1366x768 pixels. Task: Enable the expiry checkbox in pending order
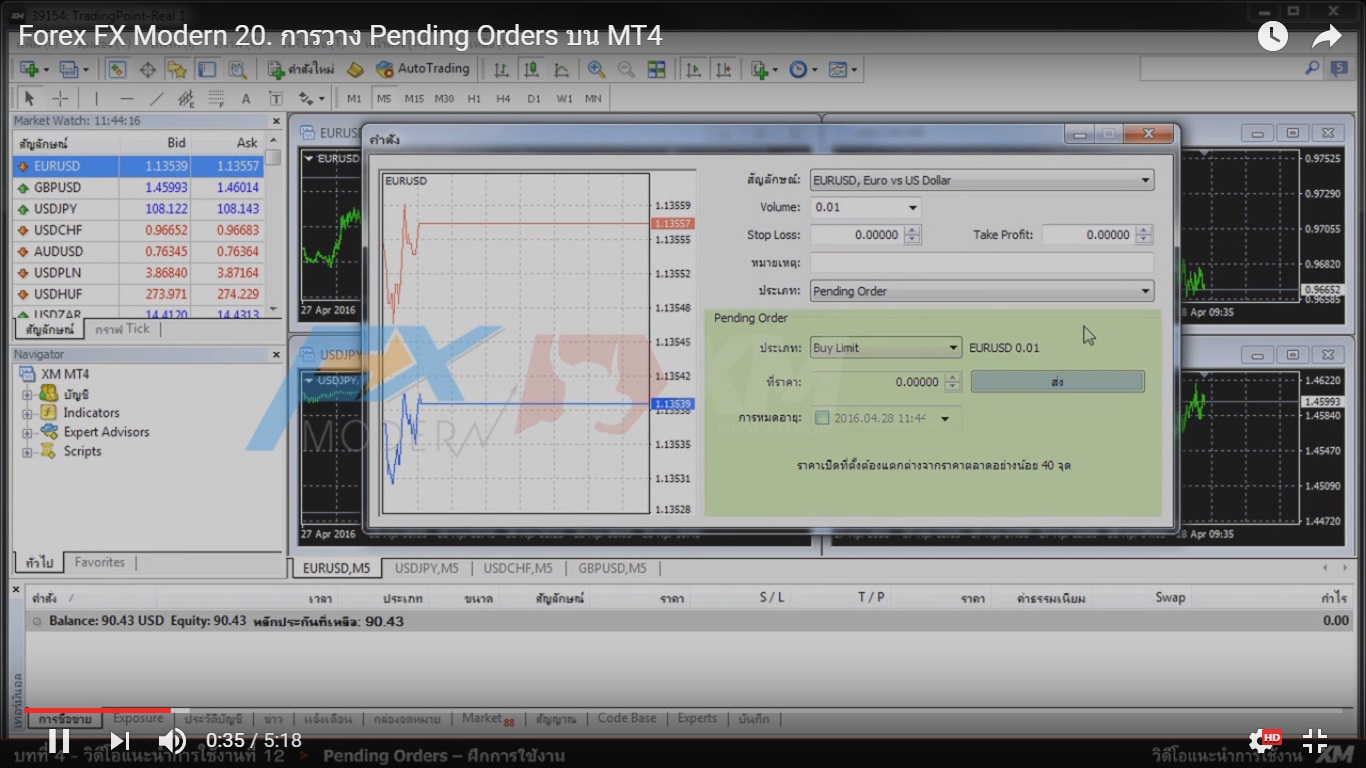pyautogui.click(x=822, y=418)
